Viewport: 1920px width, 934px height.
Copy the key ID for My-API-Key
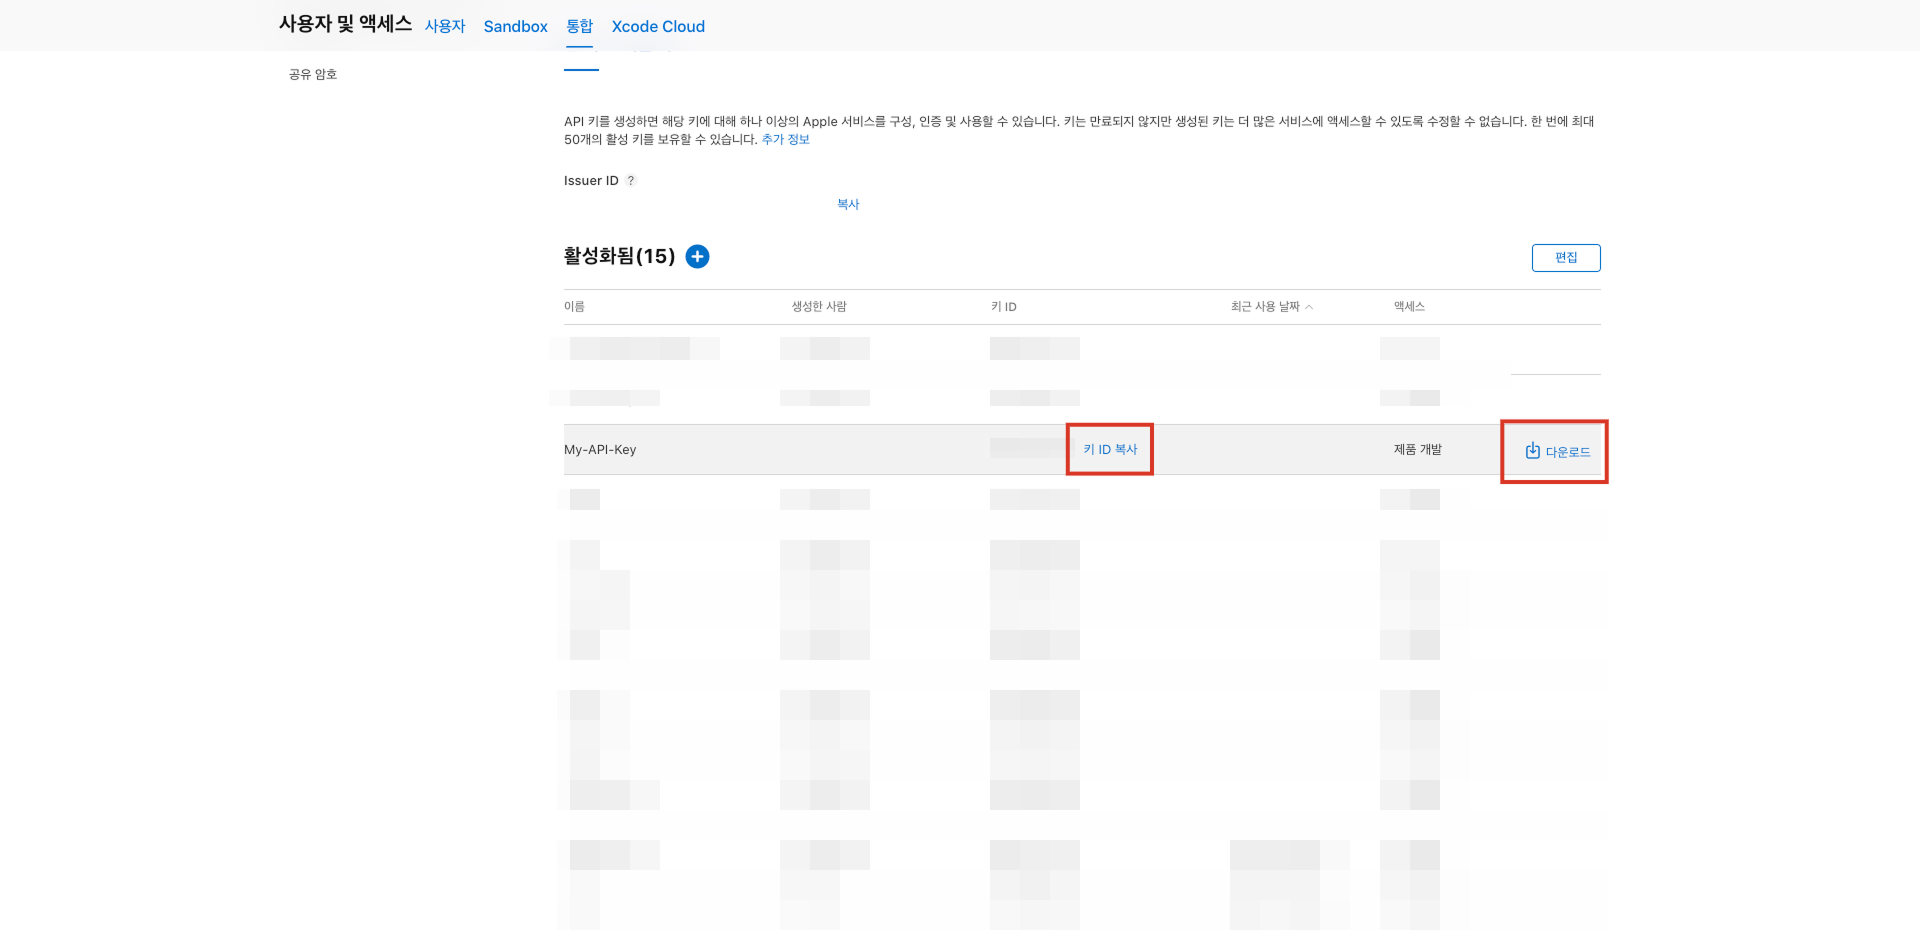tap(1110, 450)
